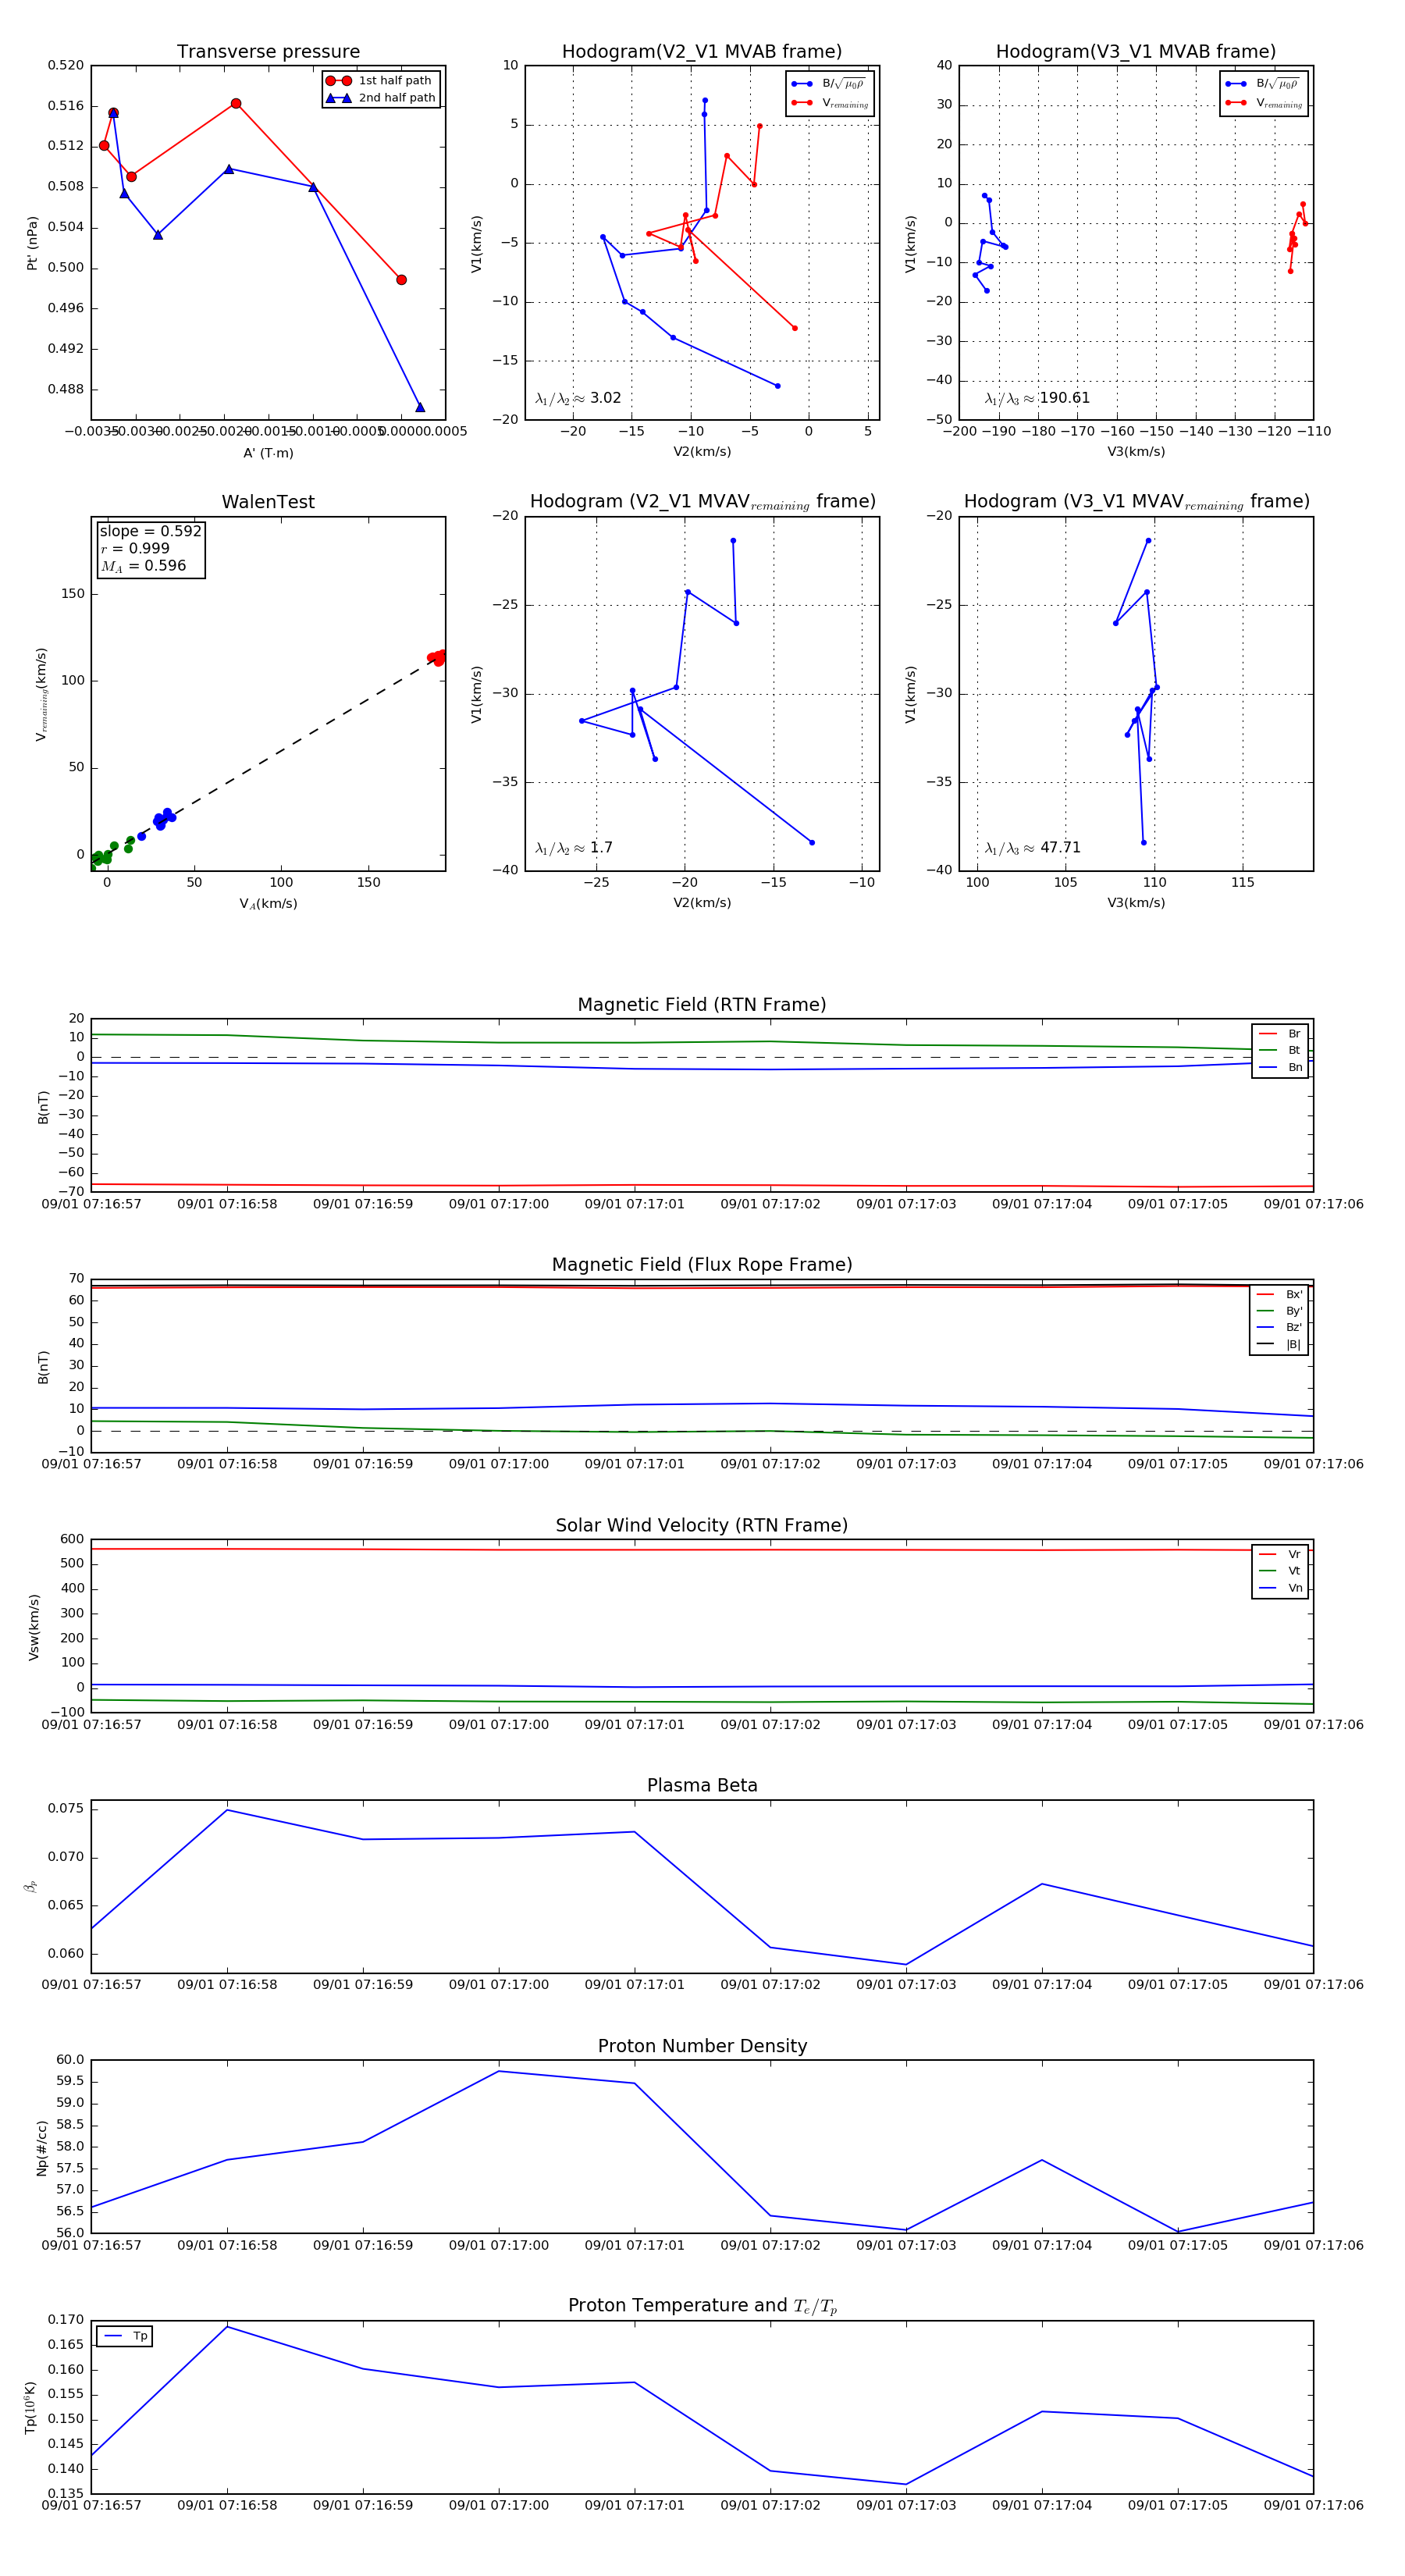This screenshot has height=2576, width=1405.
Task: Select 'Bn' legend entry in RTN plot
Action: pos(1280,1067)
